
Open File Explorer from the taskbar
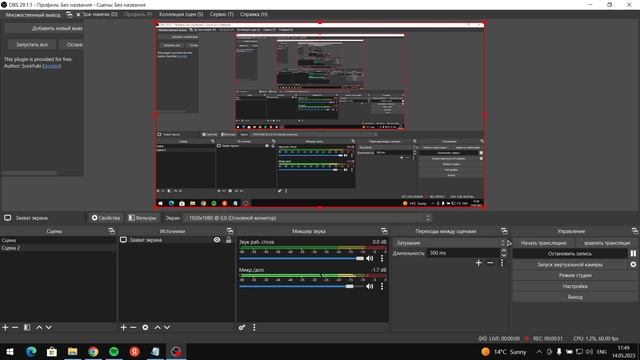[x=72, y=351]
